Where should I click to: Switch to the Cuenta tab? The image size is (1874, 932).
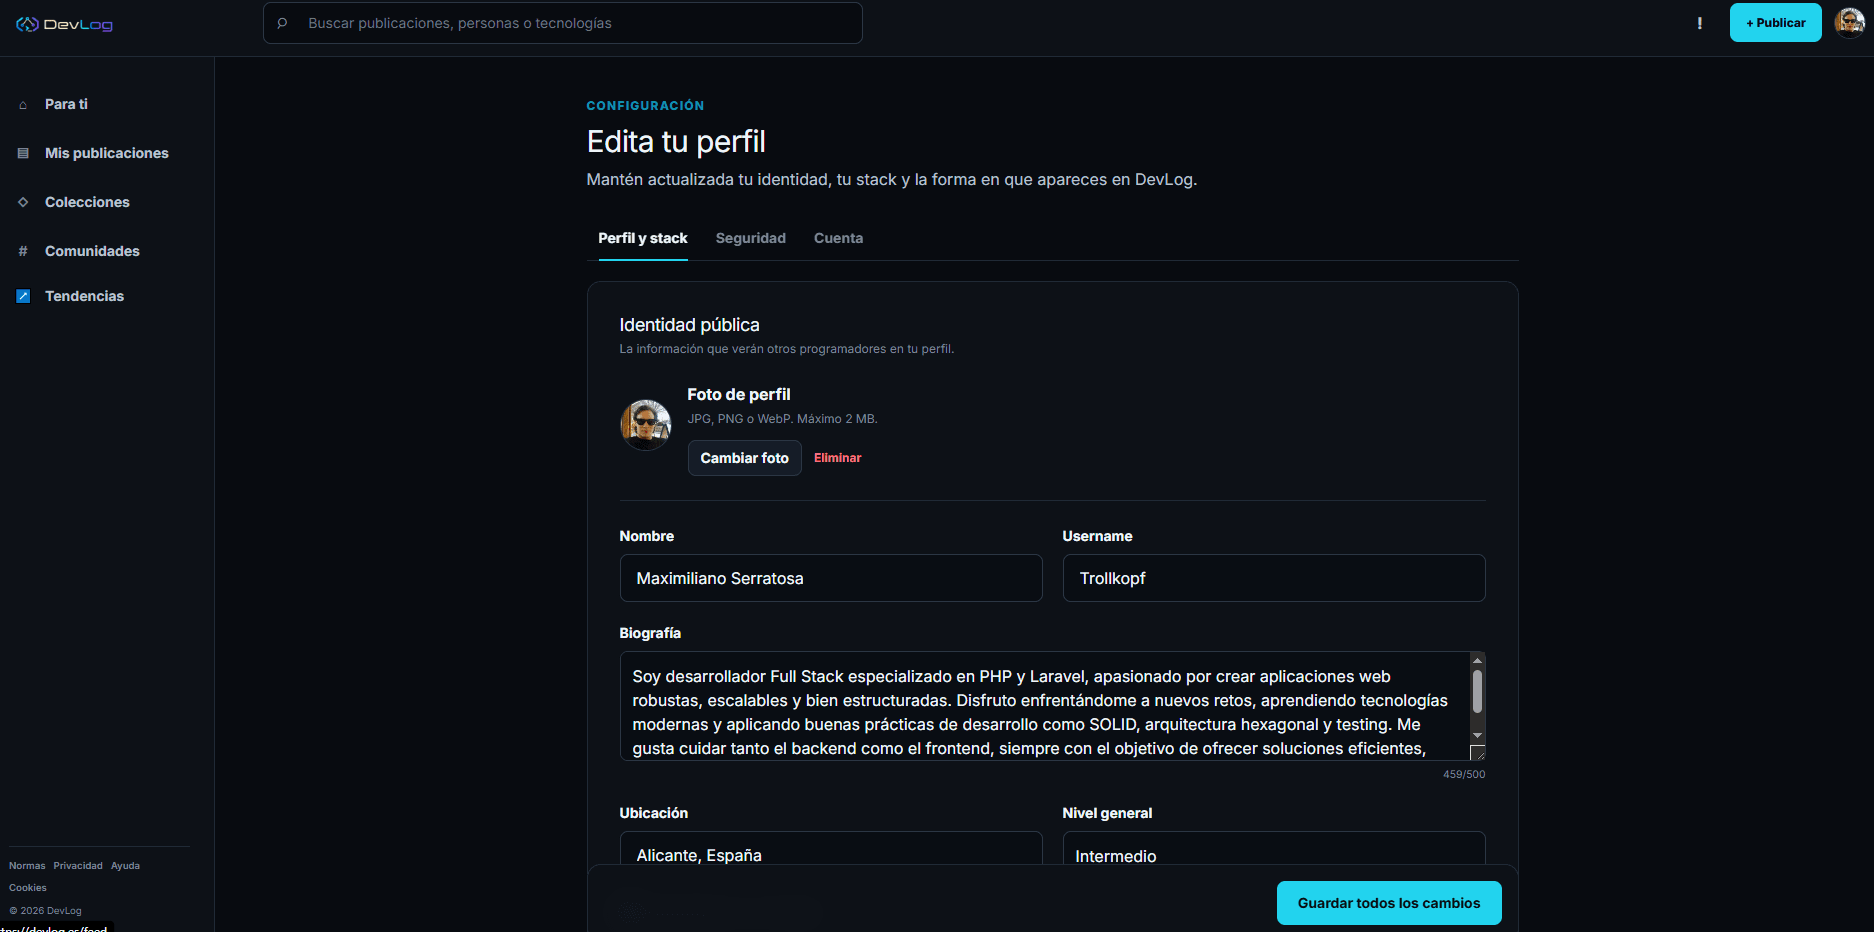pyautogui.click(x=838, y=238)
